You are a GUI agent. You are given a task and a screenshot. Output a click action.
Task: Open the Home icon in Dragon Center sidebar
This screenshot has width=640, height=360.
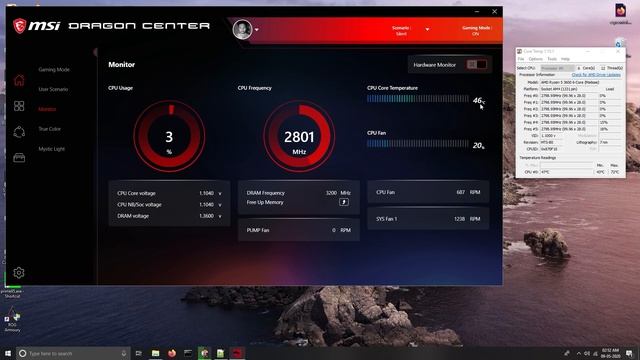coord(19,80)
